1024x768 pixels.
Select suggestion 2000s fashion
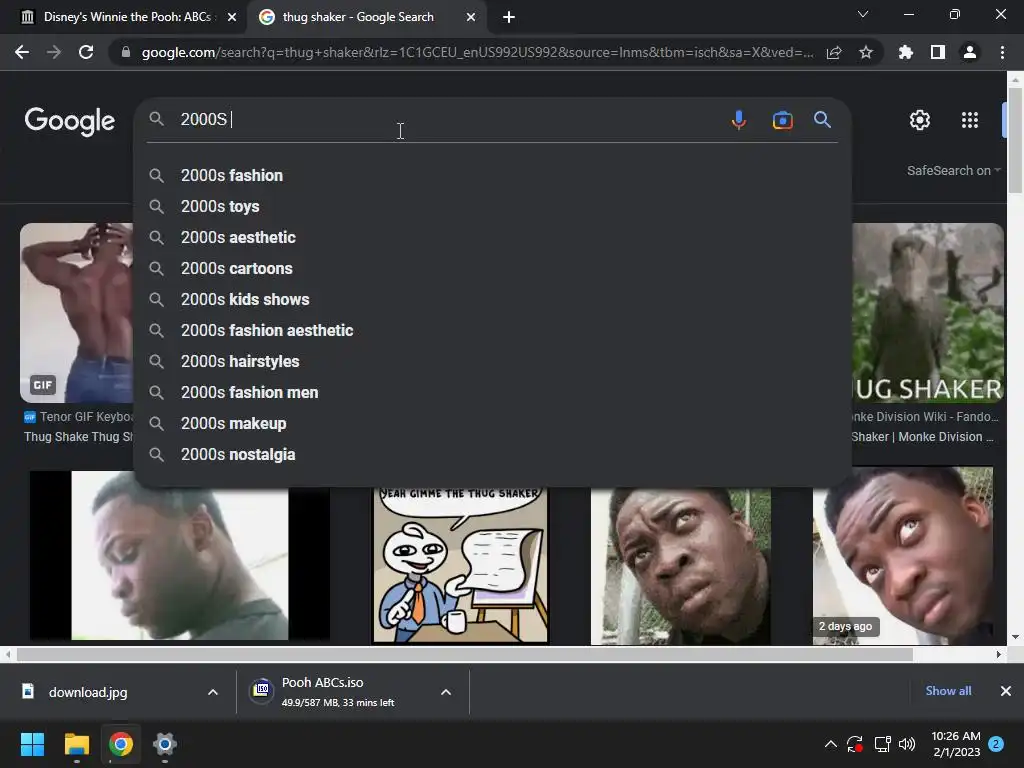[x=492, y=176]
